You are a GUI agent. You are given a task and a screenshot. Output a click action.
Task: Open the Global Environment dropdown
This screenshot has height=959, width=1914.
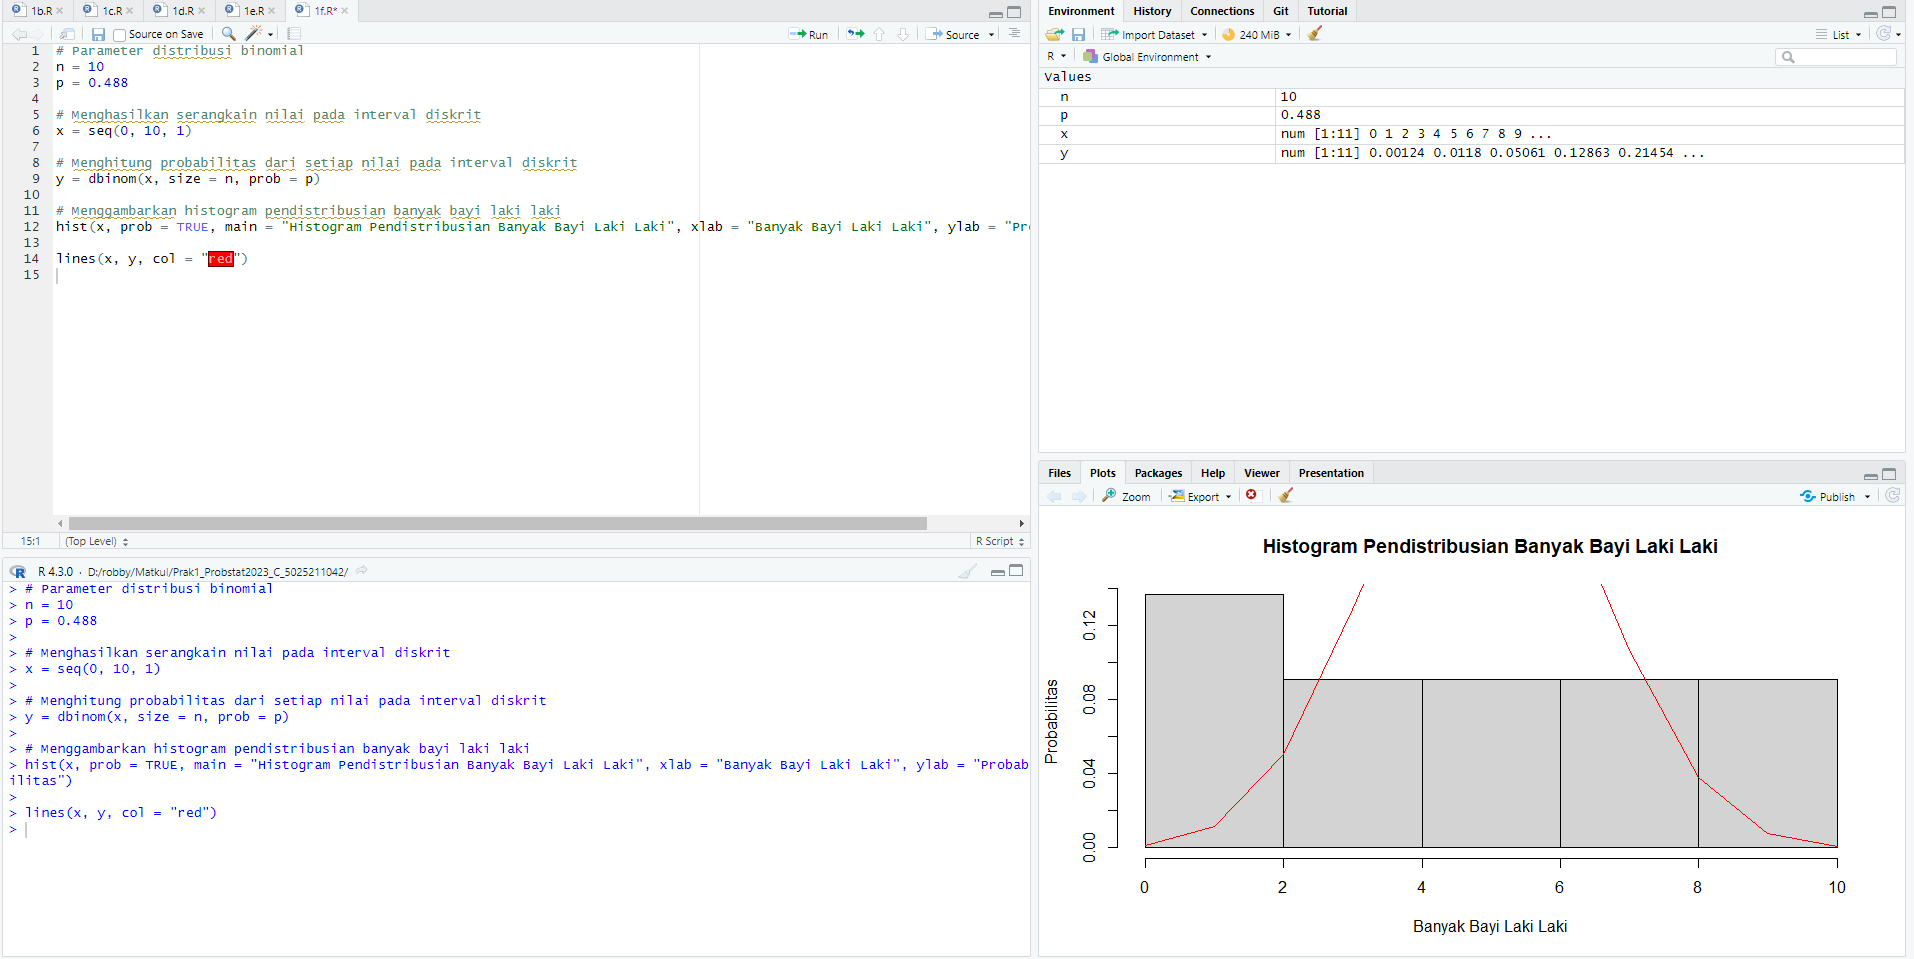[1148, 57]
